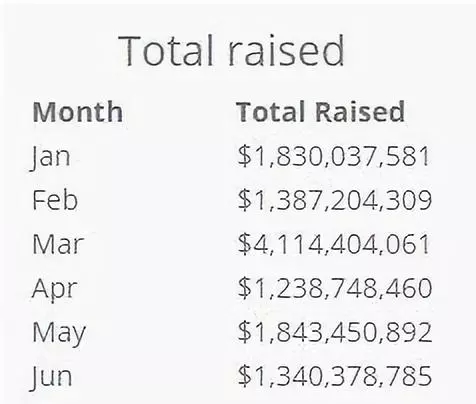Click the Apr month cell
The width and height of the screenshot is (476, 404).
click(55, 290)
